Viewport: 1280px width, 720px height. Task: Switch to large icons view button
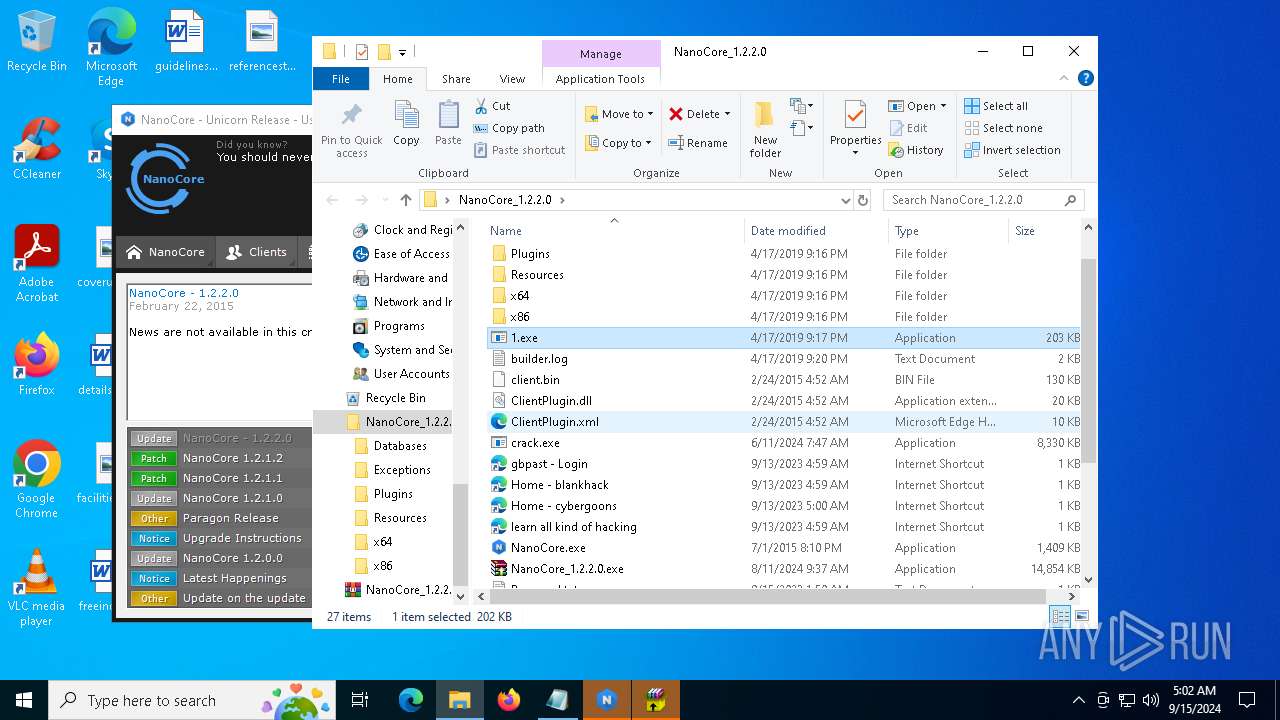[1081, 617]
